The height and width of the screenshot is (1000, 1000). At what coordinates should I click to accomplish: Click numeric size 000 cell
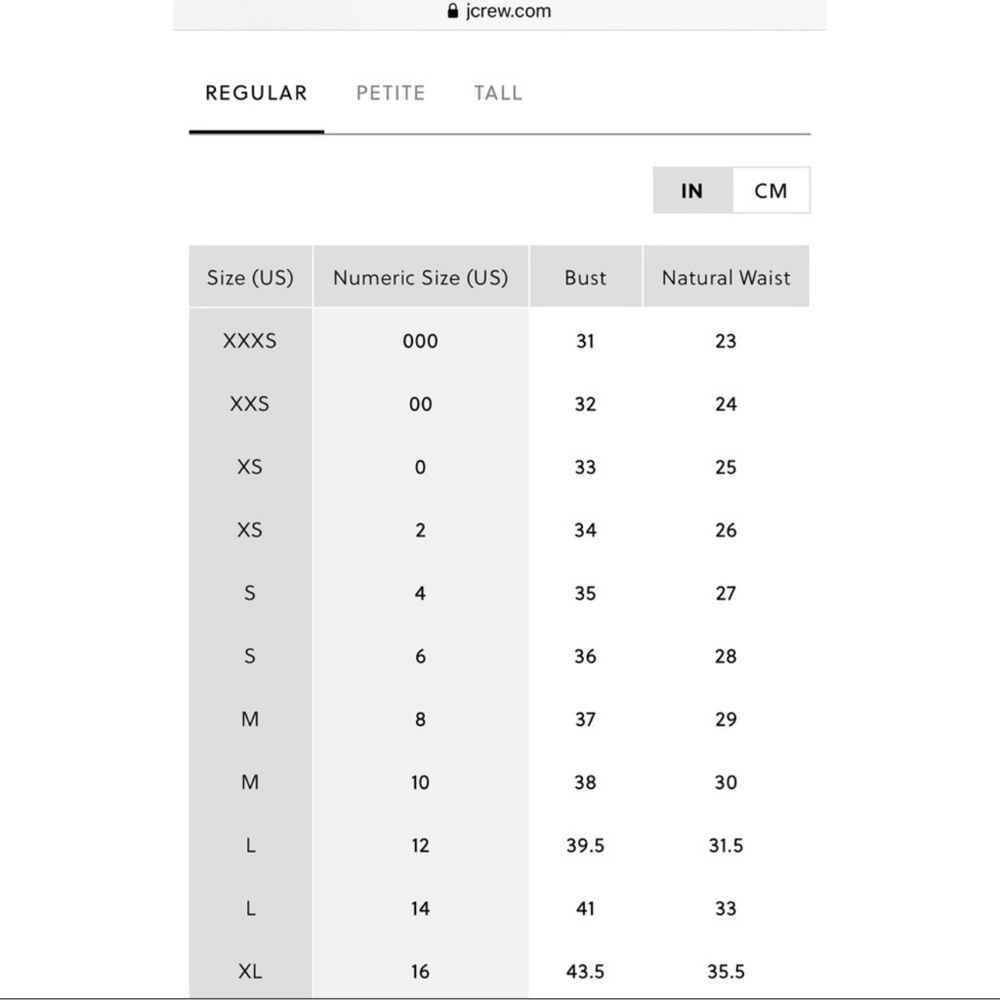coord(420,341)
